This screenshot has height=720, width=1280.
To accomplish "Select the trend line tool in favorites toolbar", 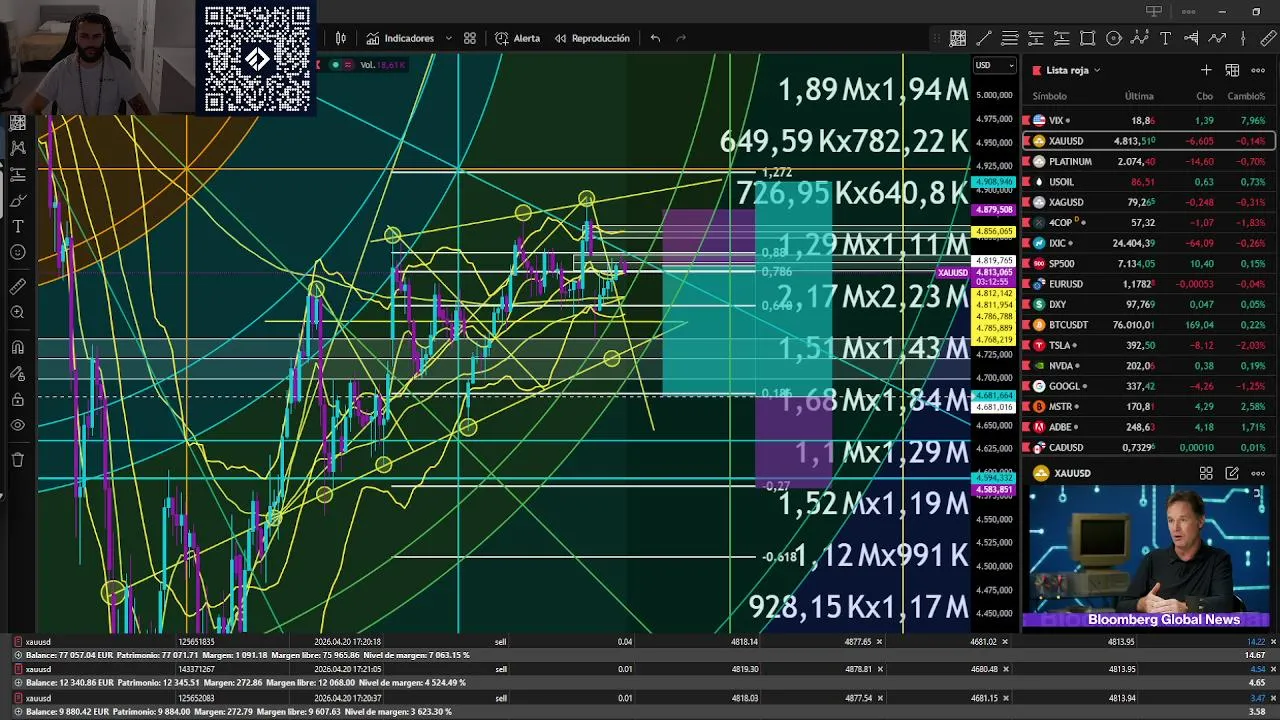I will pyautogui.click(x=984, y=38).
